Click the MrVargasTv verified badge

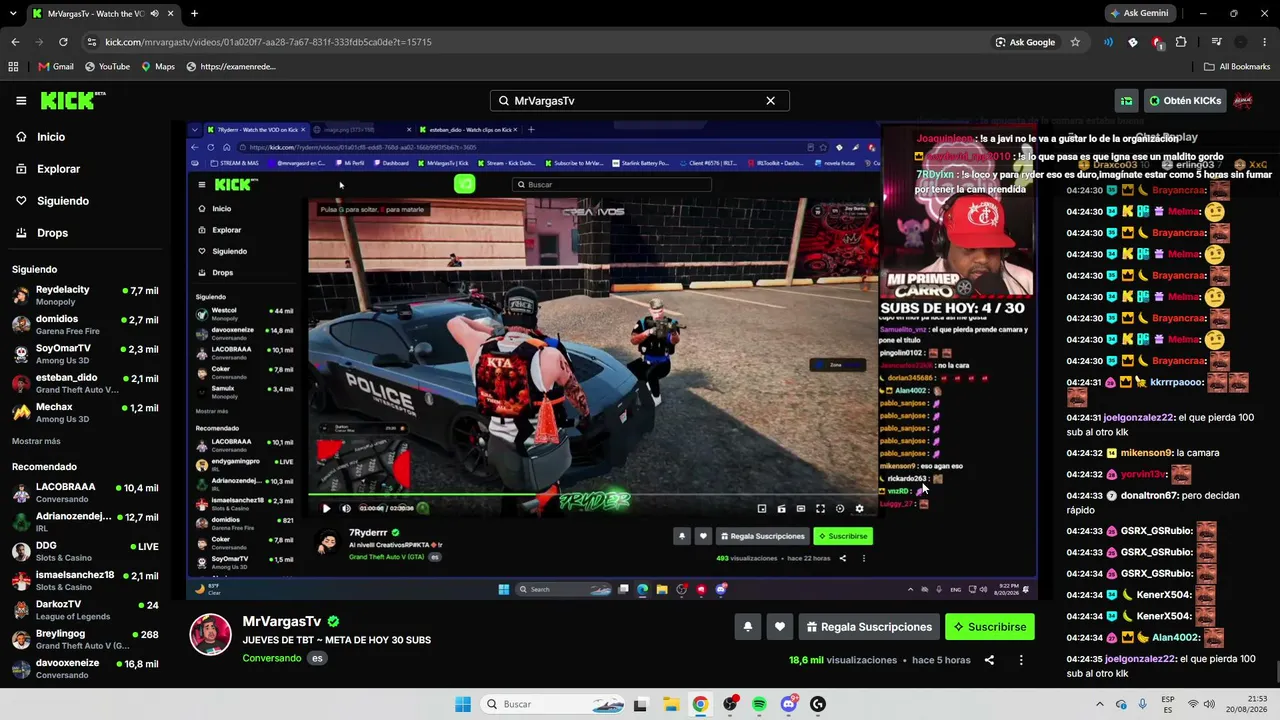click(333, 622)
